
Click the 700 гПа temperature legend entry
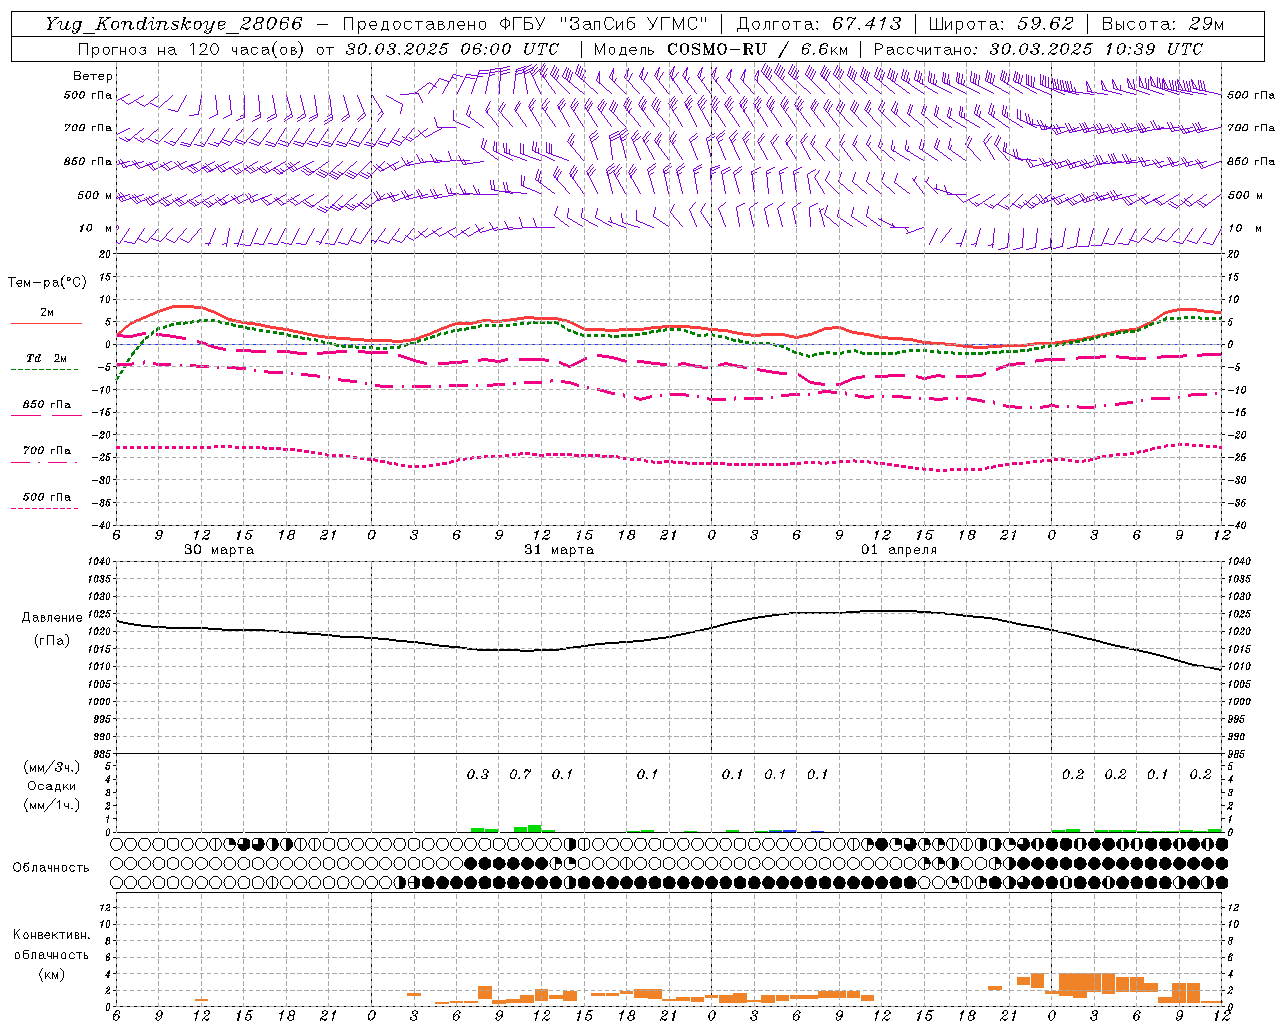tap(47, 451)
